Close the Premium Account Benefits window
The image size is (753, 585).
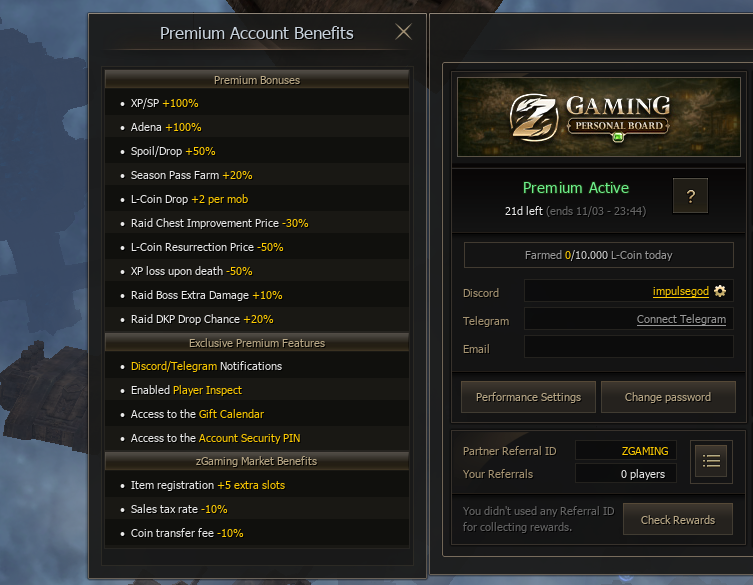coord(403,32)
